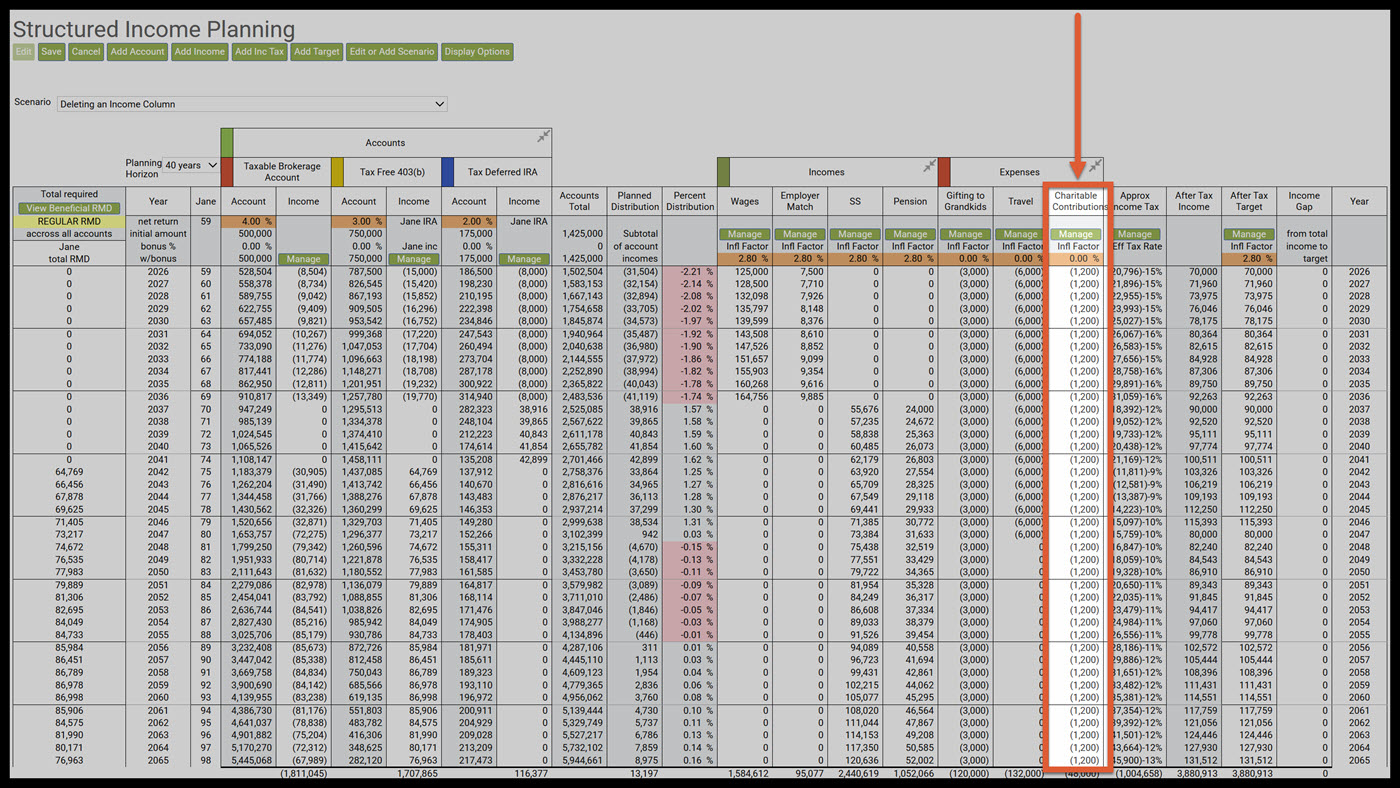Click the green color swatch beside Incomes
The image size is (1400, 788).
pyautogui.click(x=723, y=172)
